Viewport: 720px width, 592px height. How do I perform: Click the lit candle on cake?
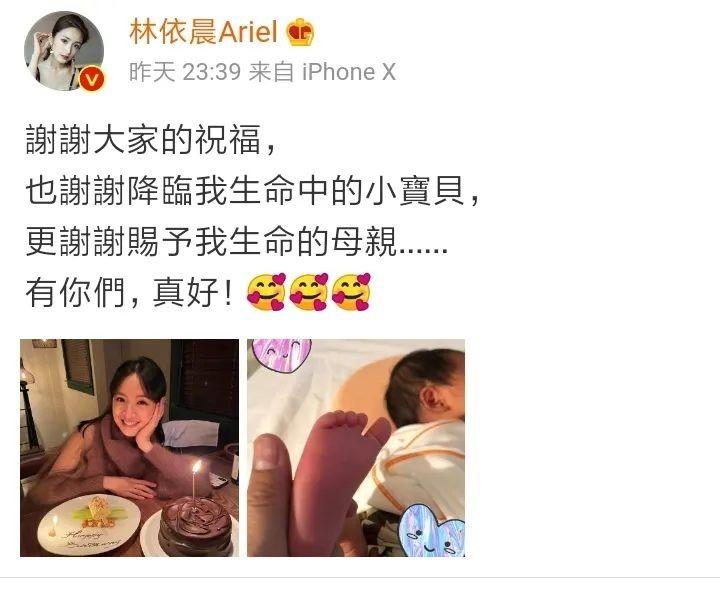[196, 482]
